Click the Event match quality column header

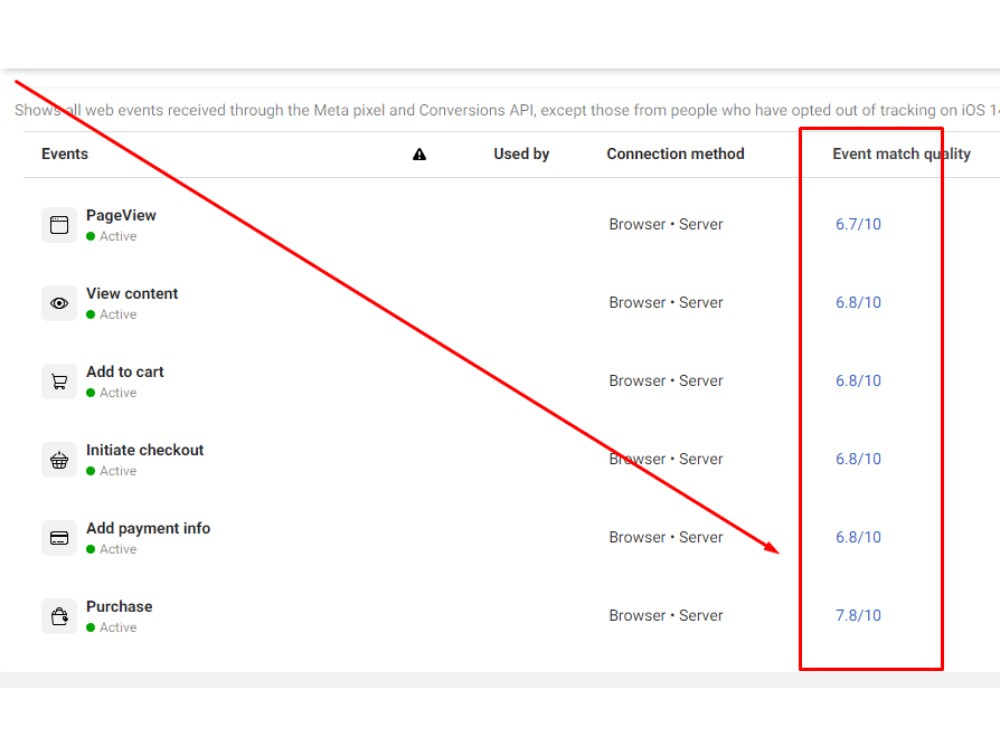[900, 154]
